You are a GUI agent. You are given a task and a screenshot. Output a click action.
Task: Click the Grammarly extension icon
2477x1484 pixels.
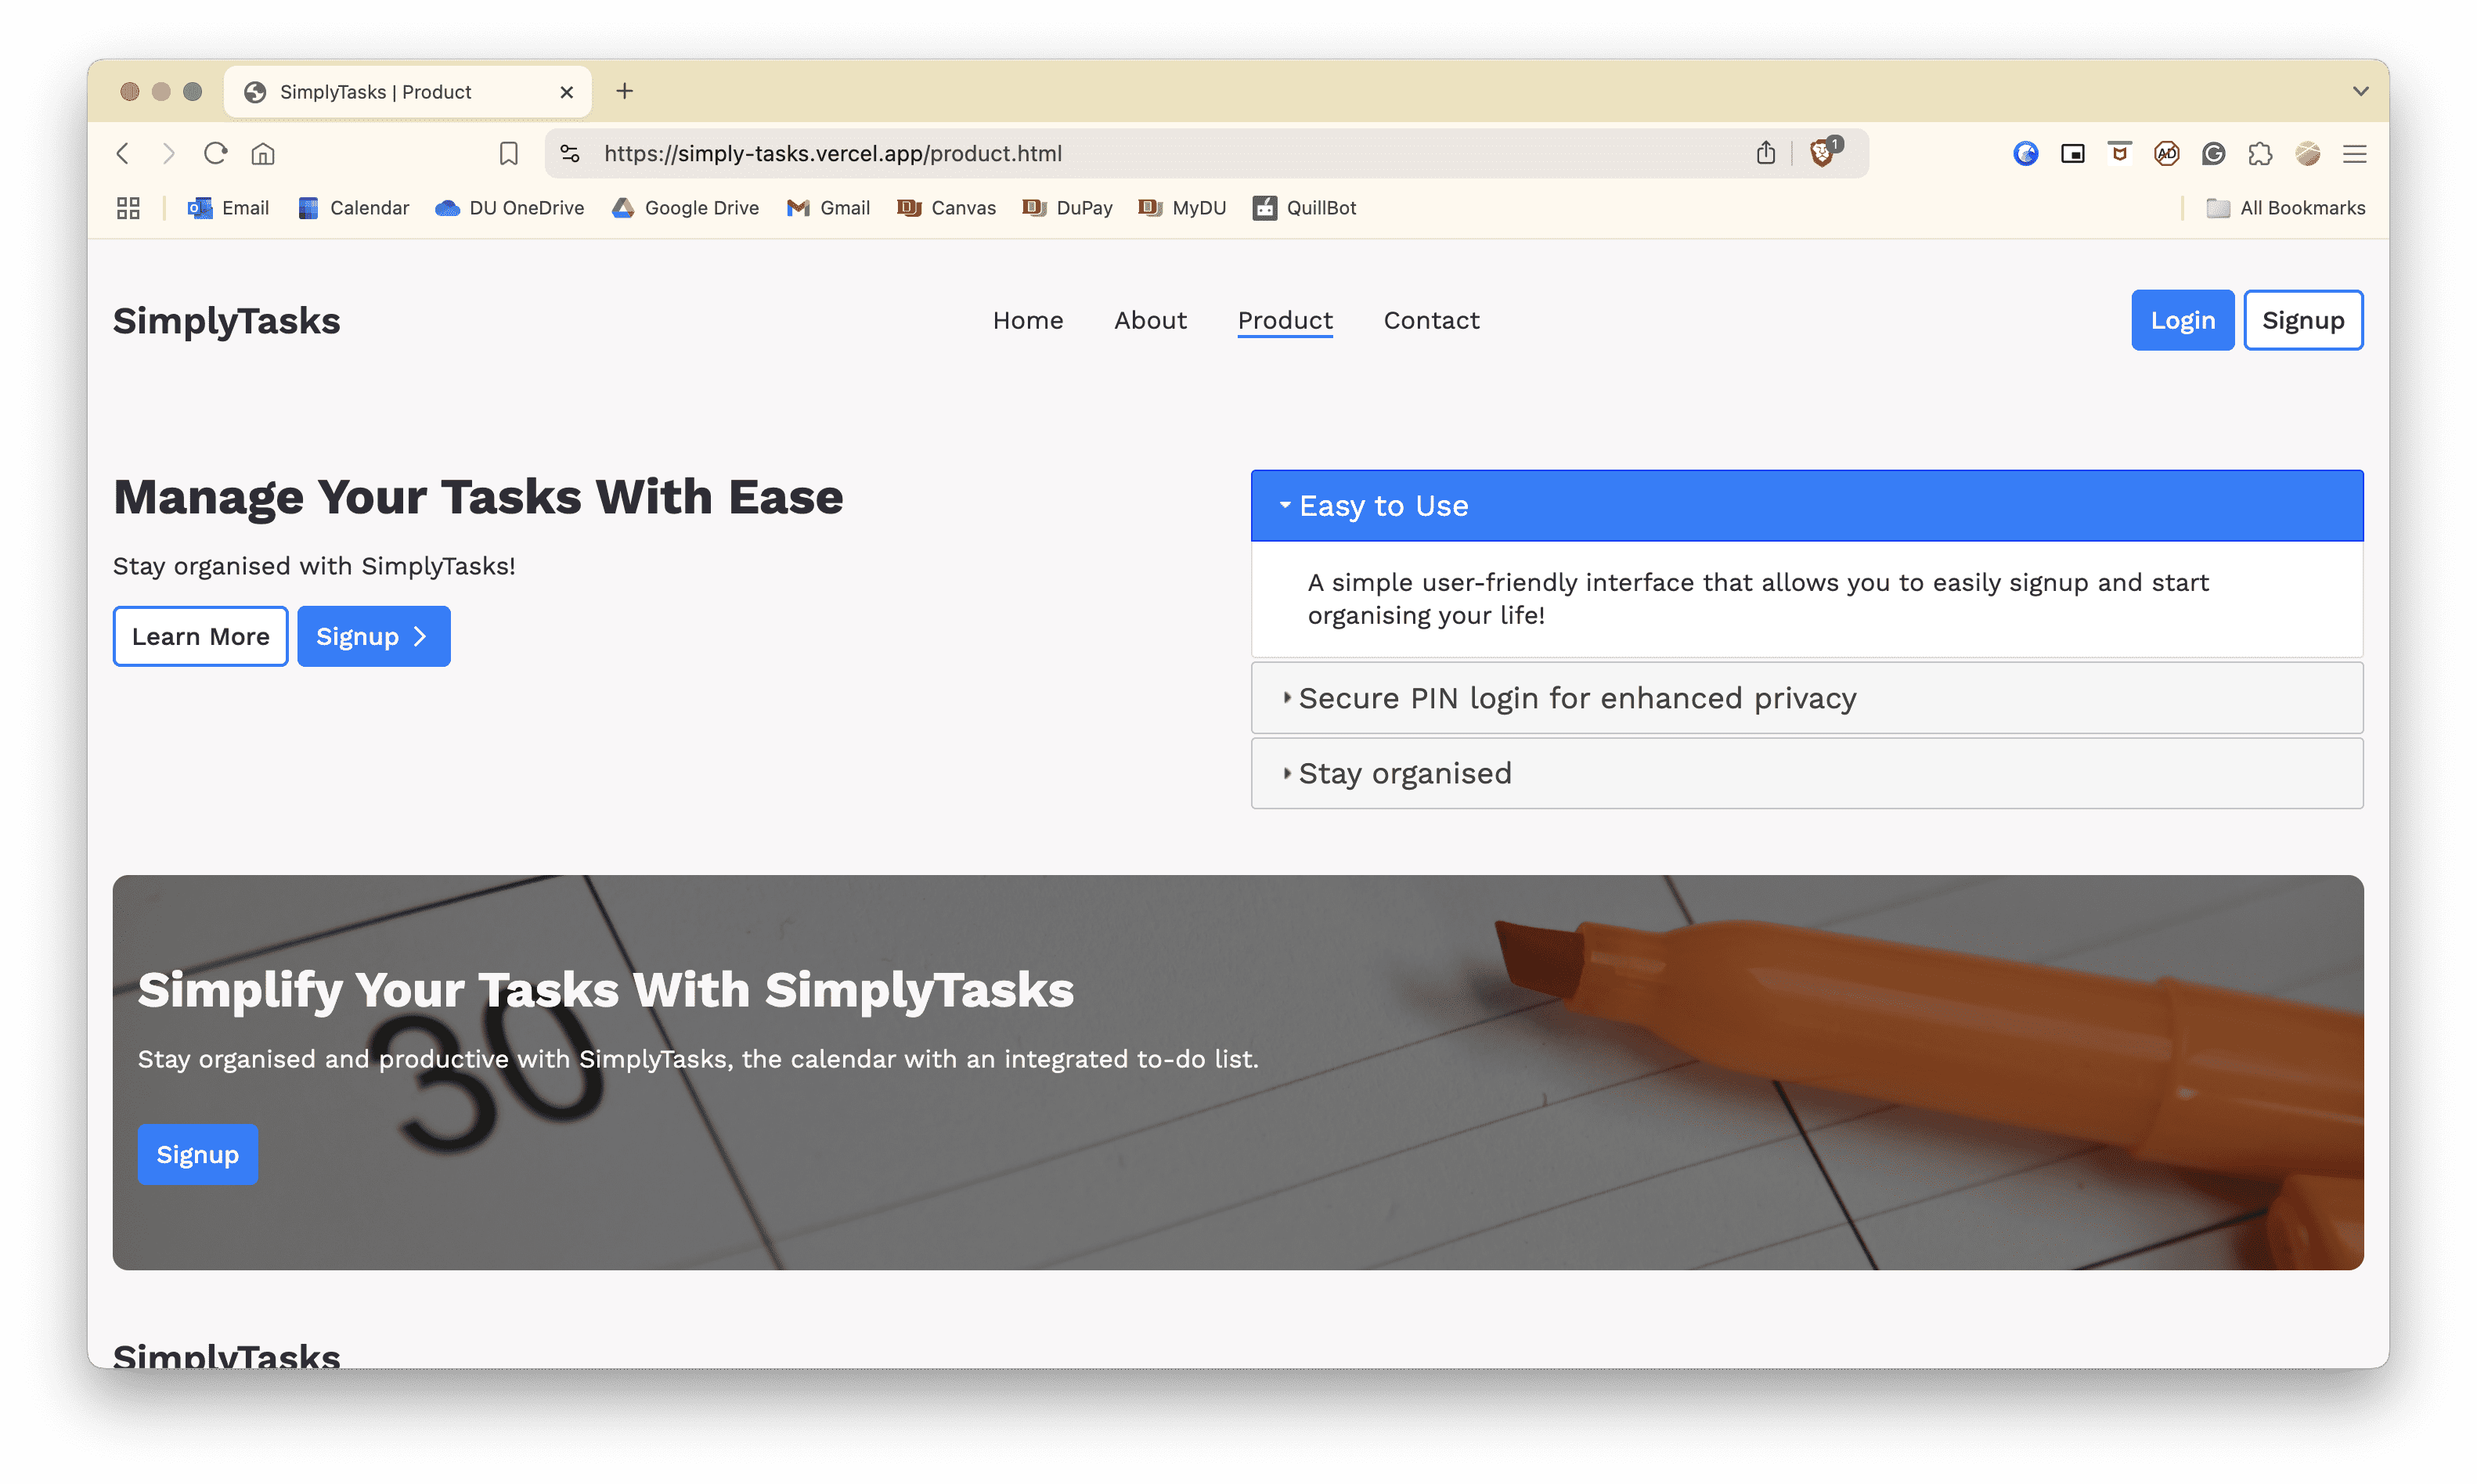[2213, 153]
